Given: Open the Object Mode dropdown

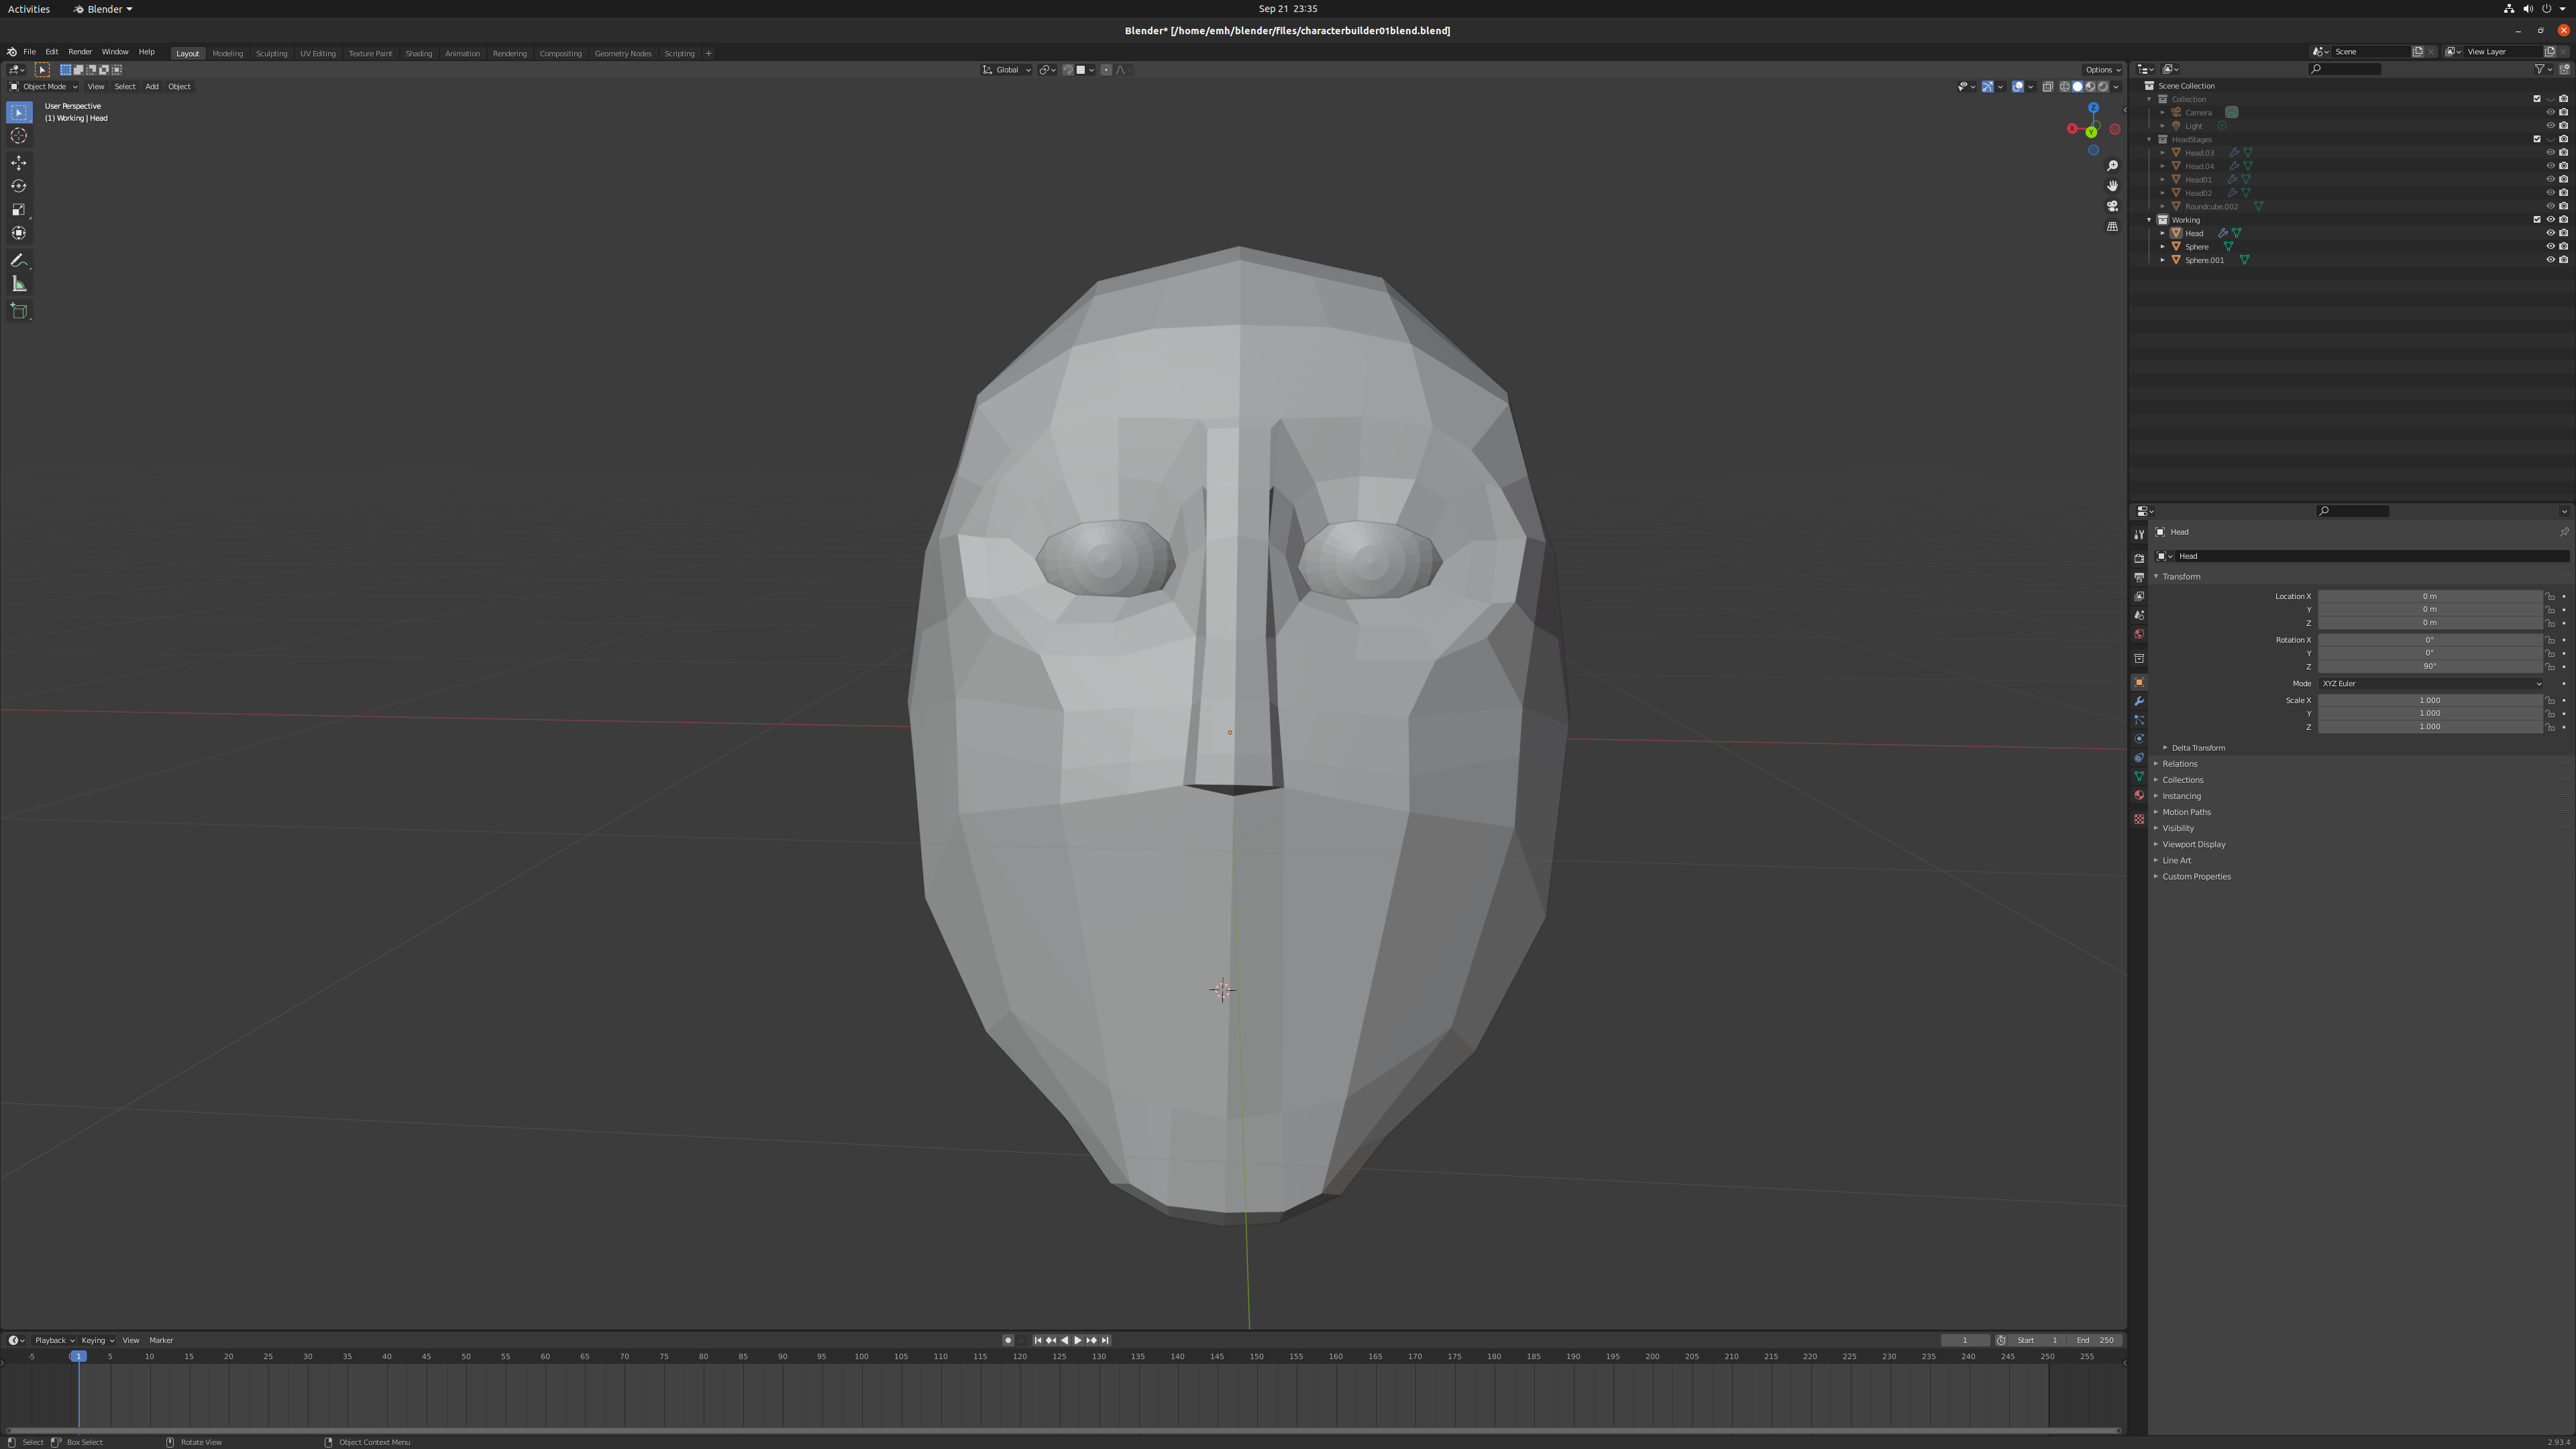Looking at the screenshot, I should (x=43, y=86).
